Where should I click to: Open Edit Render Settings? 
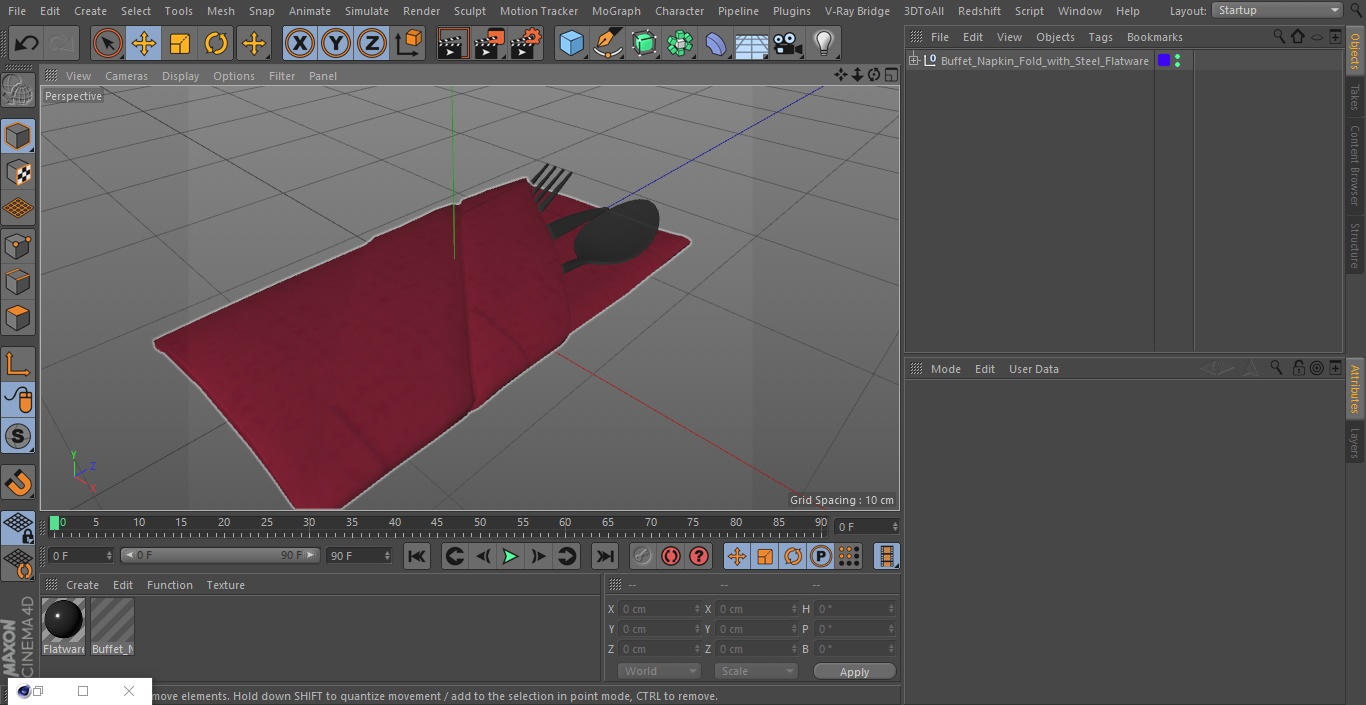(x=526, y=43)
